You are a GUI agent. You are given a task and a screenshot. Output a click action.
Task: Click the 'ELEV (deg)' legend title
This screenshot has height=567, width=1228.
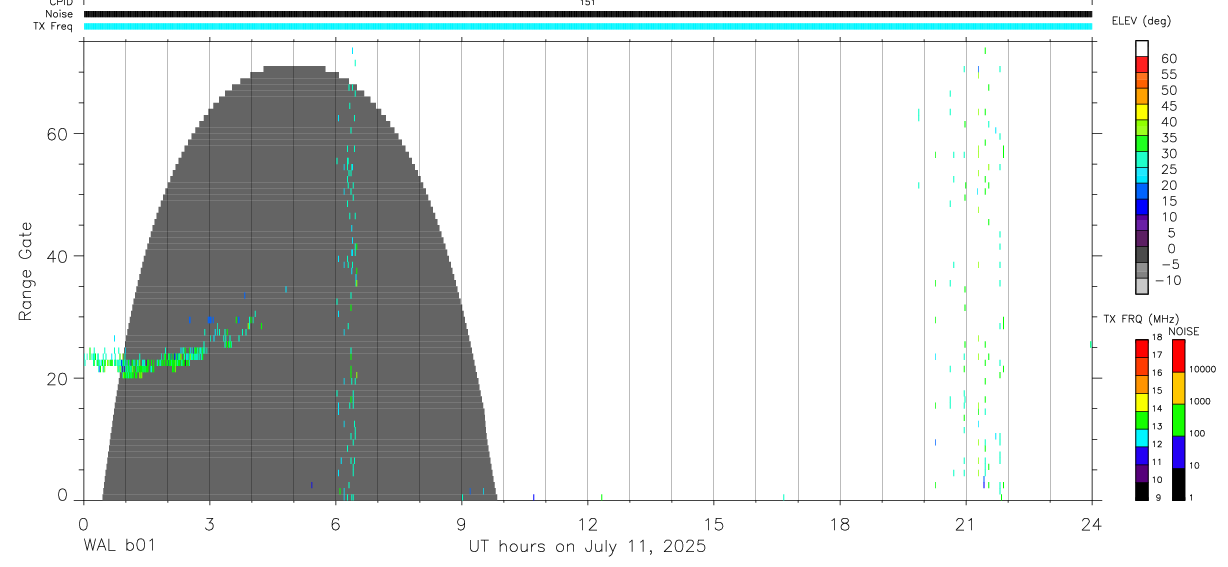(1141, 21)
